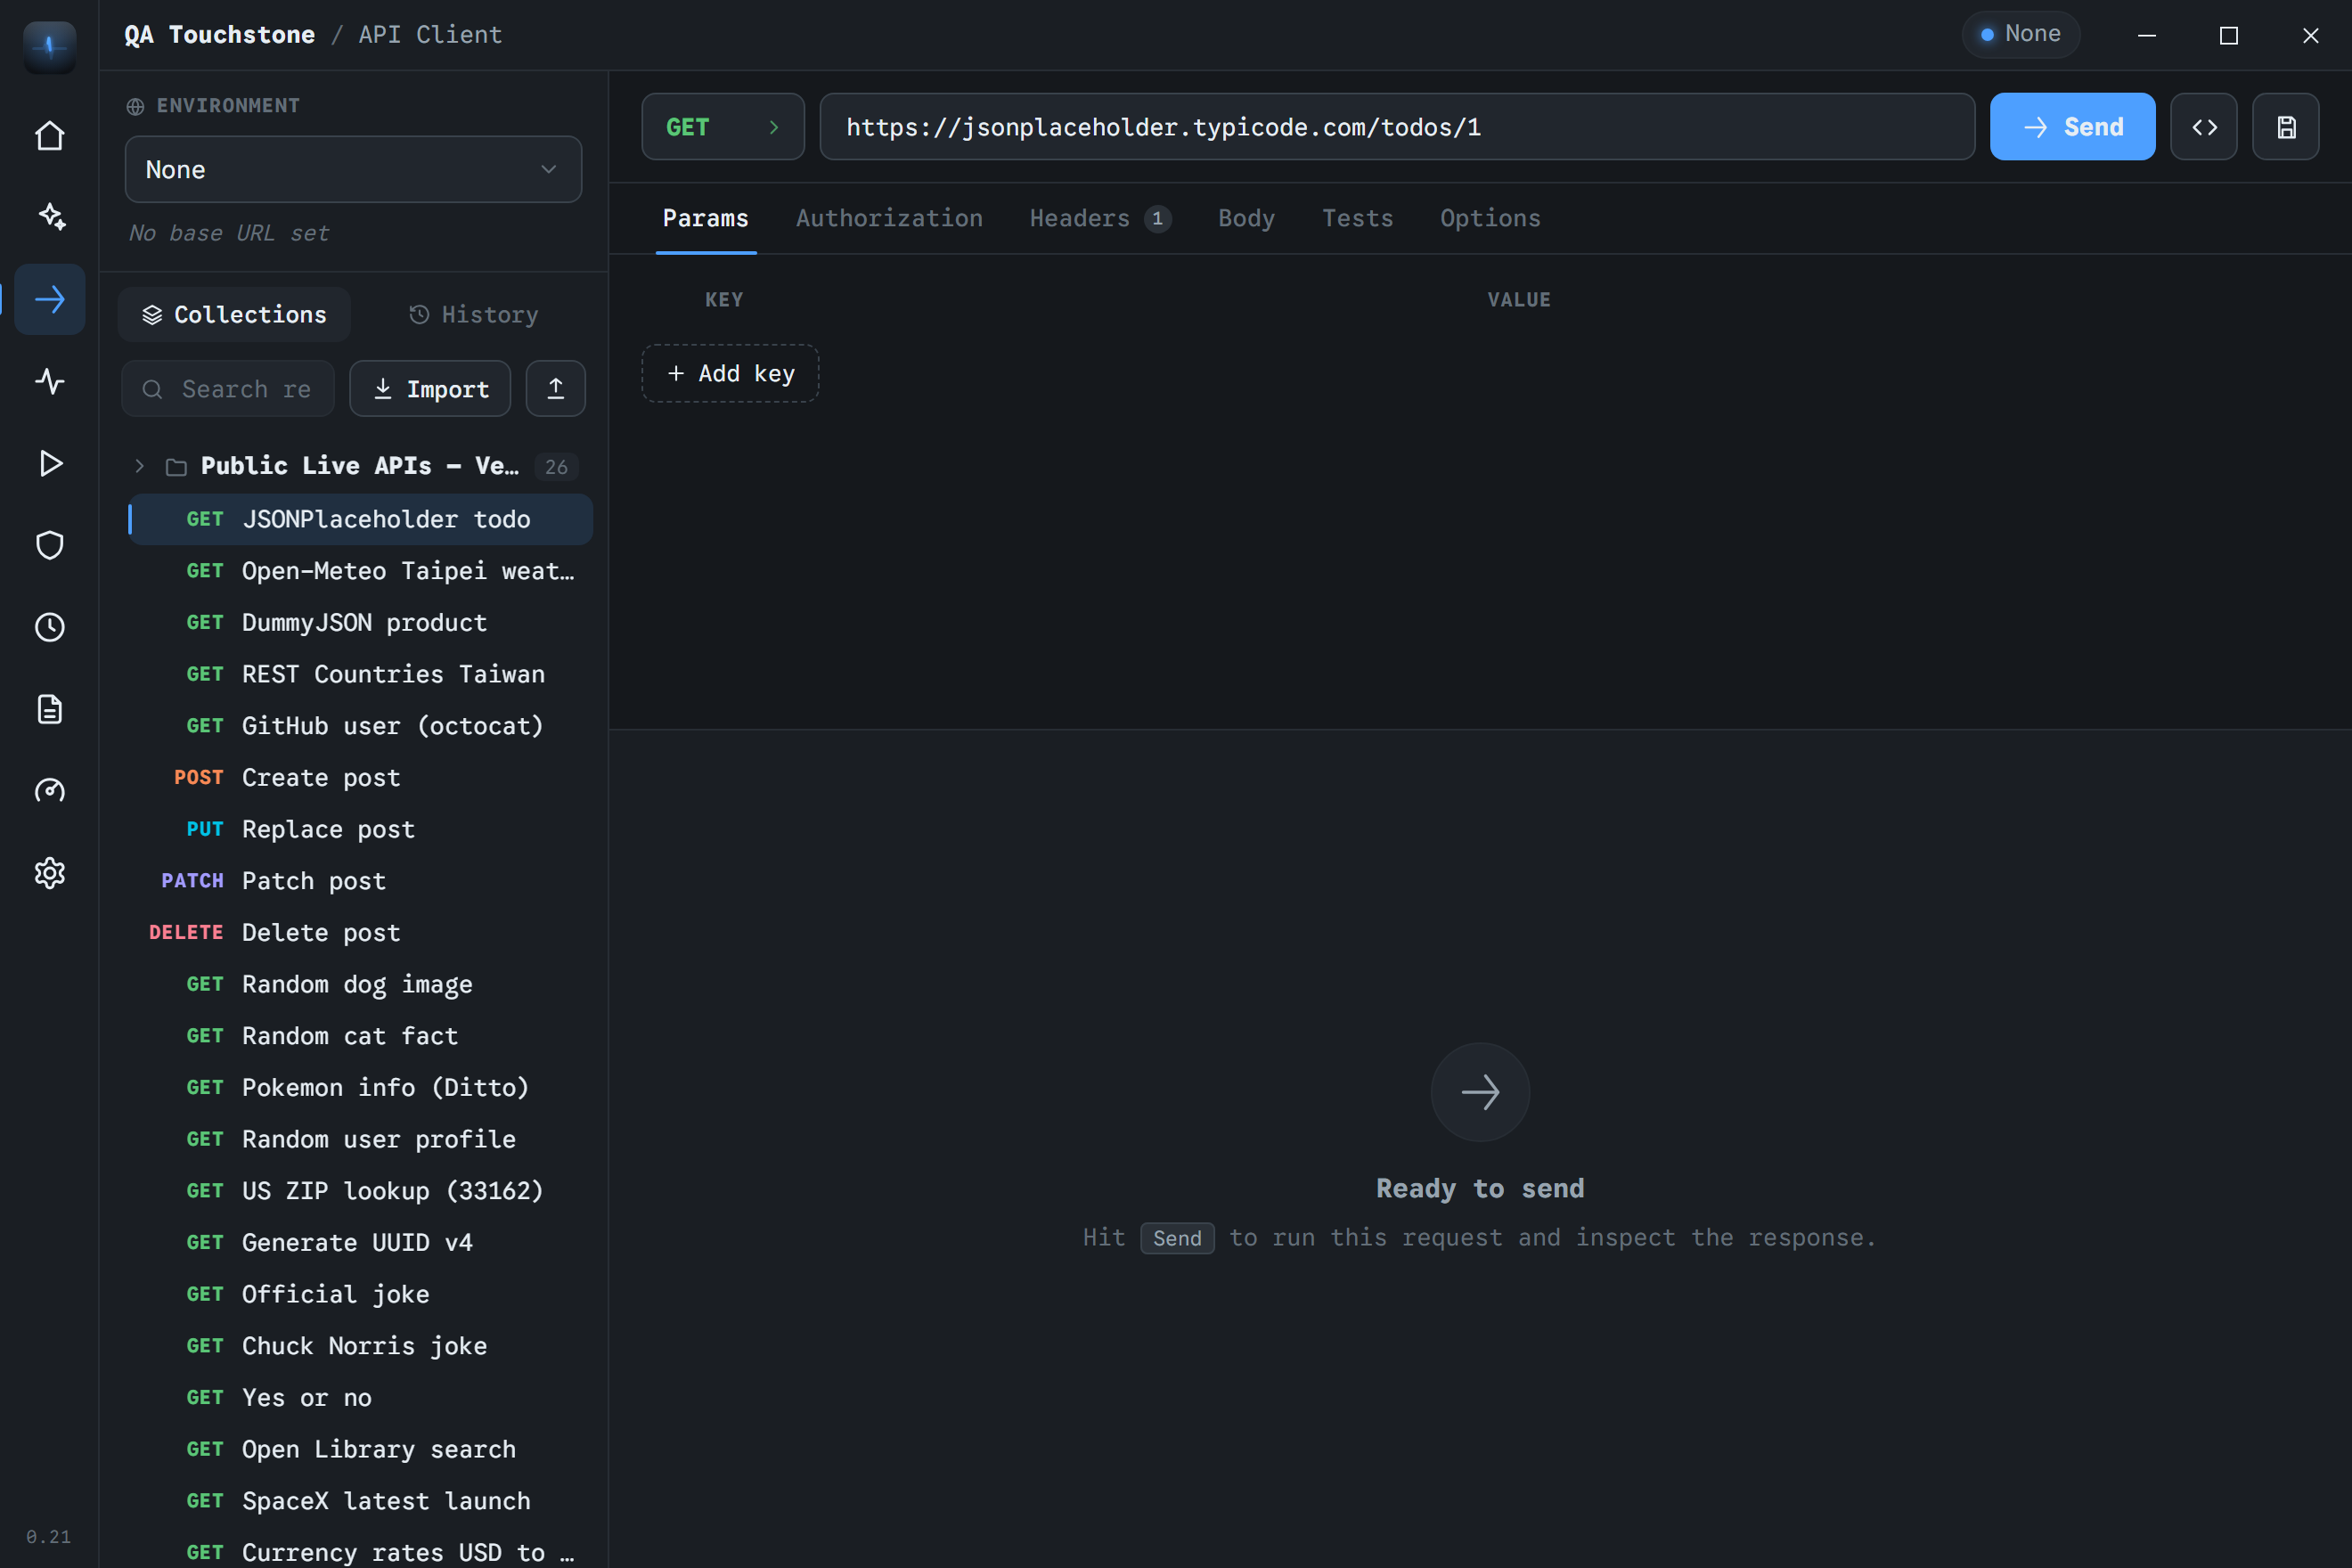This screenshot has width=2352, height=1568.
Task: Save the request with the disk icon
Action: click(x=2286, y=127)
